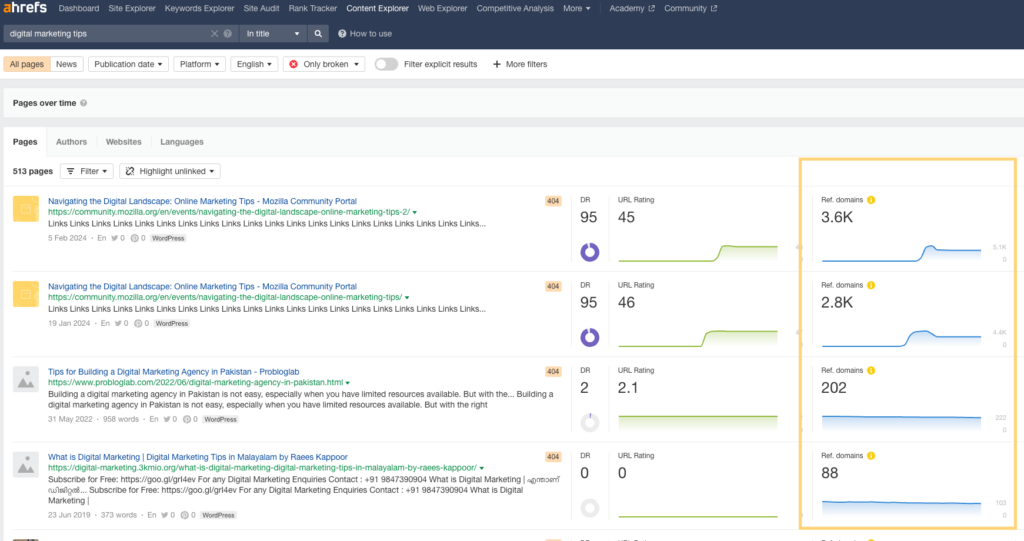Screen dimensions: 1024x541
Task: Clear the search query with the X icon
Action: pyautogui.click(x=214, y=33)
